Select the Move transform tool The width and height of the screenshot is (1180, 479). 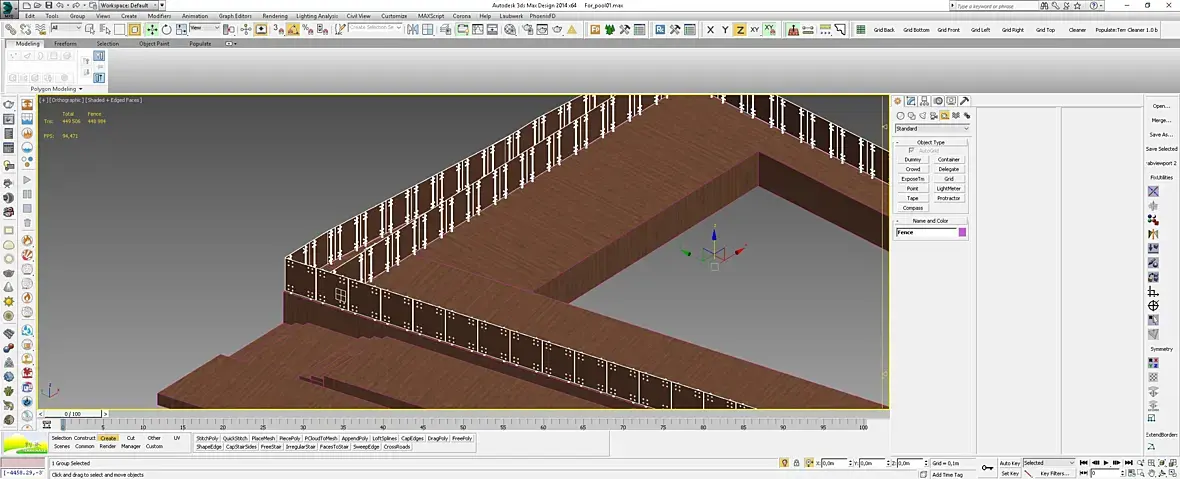click(x=152, y=30)
